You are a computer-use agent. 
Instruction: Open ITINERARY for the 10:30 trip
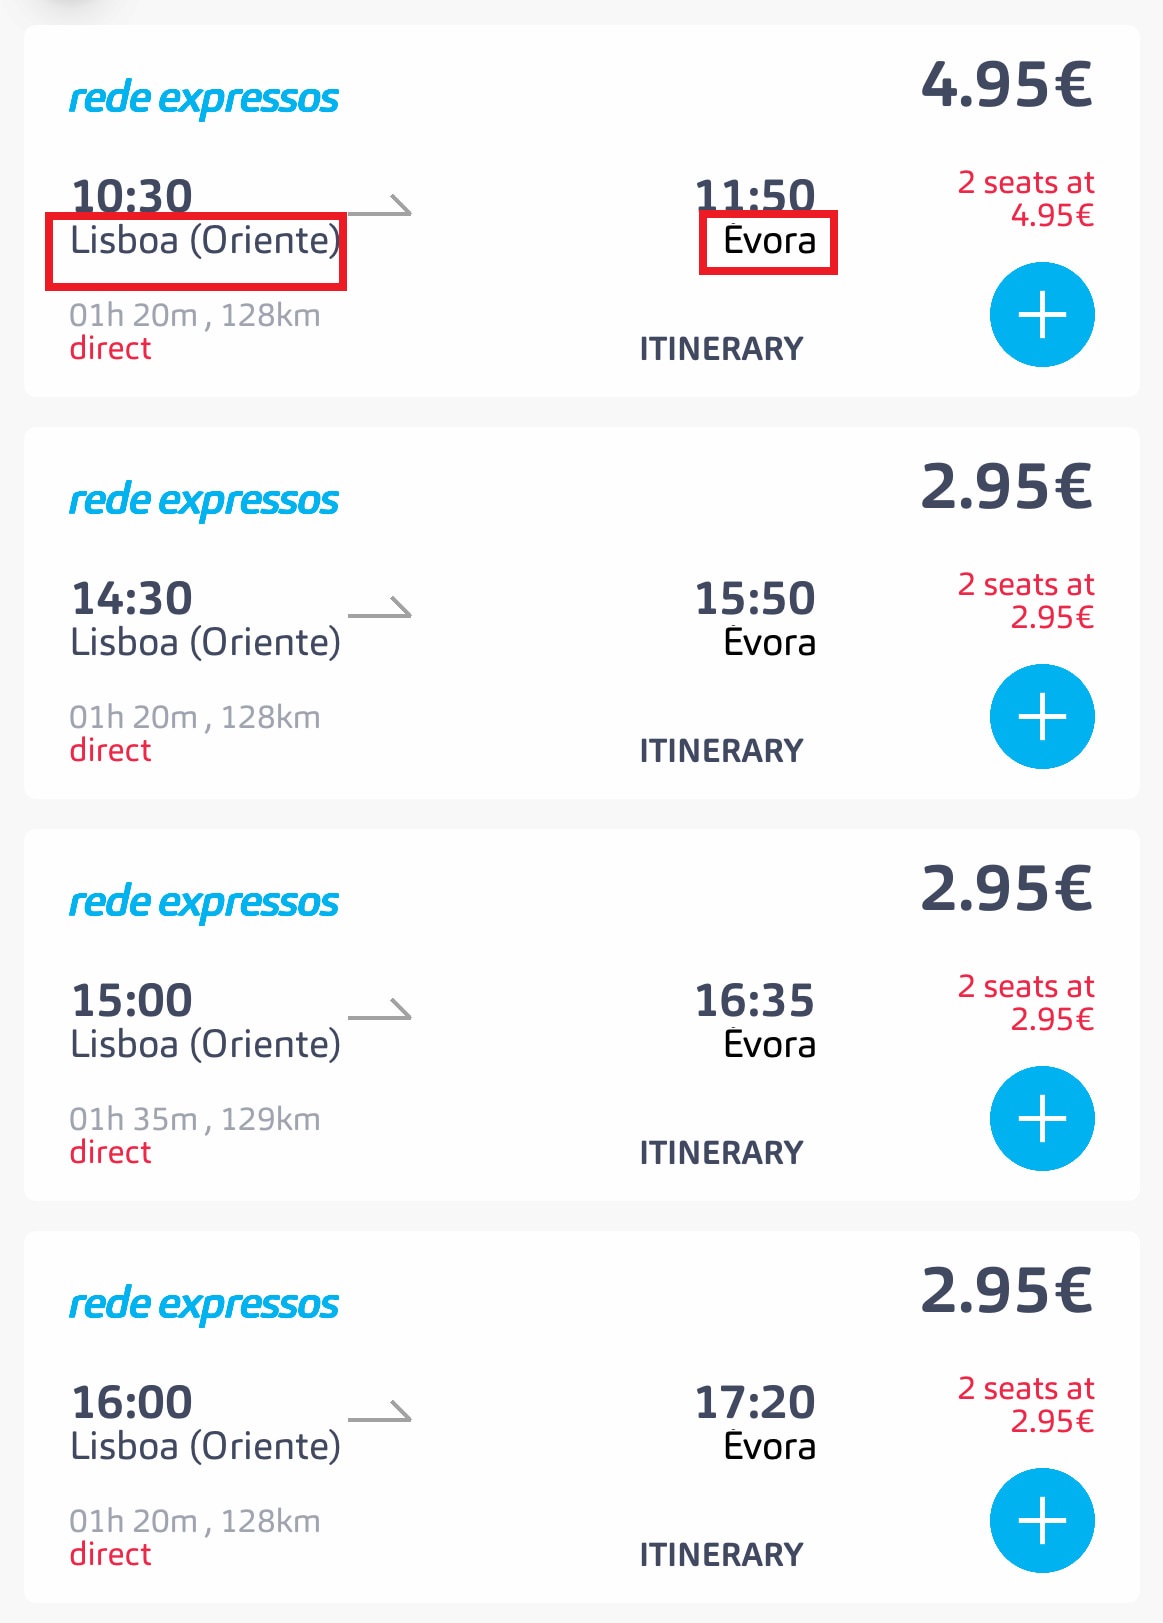(721, 349)
